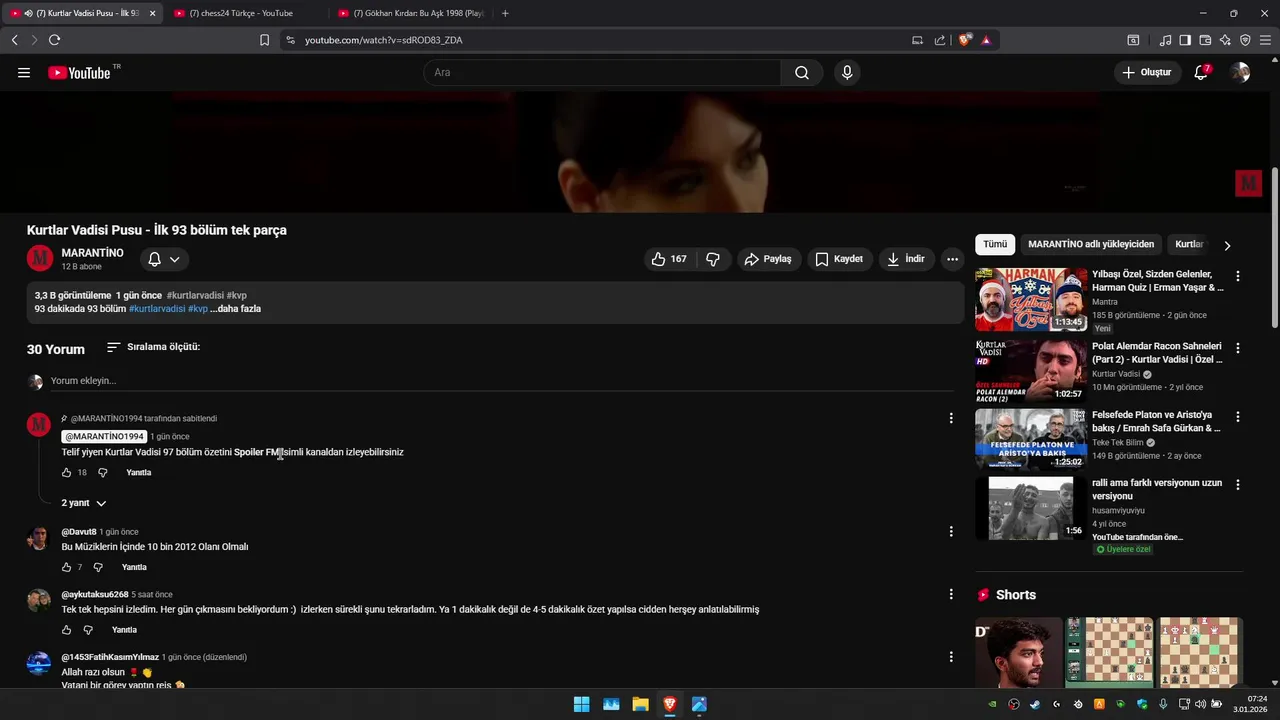Like the @Davut8 comment with 7 likes
The height and width of the screenshot is (720, 1280).
(67, 567)
